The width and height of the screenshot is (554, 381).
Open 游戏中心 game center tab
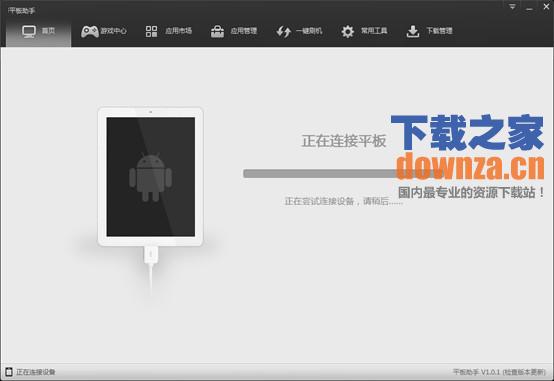click(x=104, y=31)
